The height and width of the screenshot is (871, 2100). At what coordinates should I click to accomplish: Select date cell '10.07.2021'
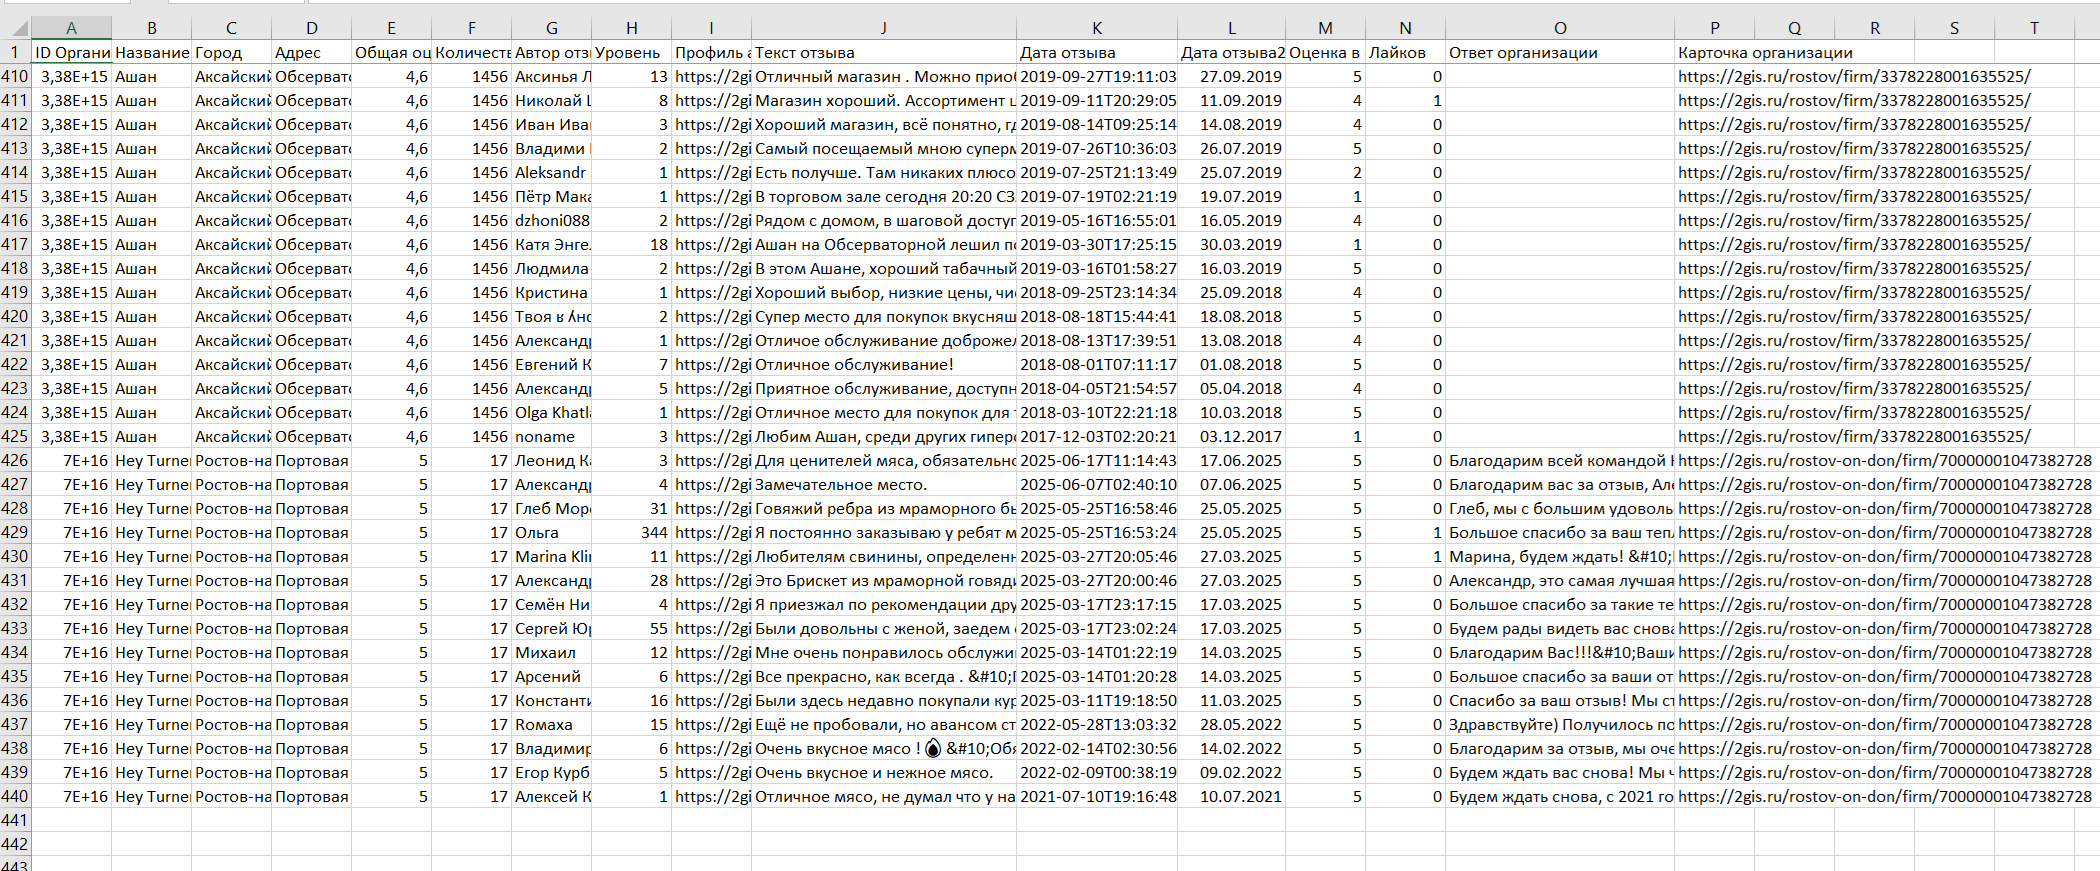coord(1231,796)
